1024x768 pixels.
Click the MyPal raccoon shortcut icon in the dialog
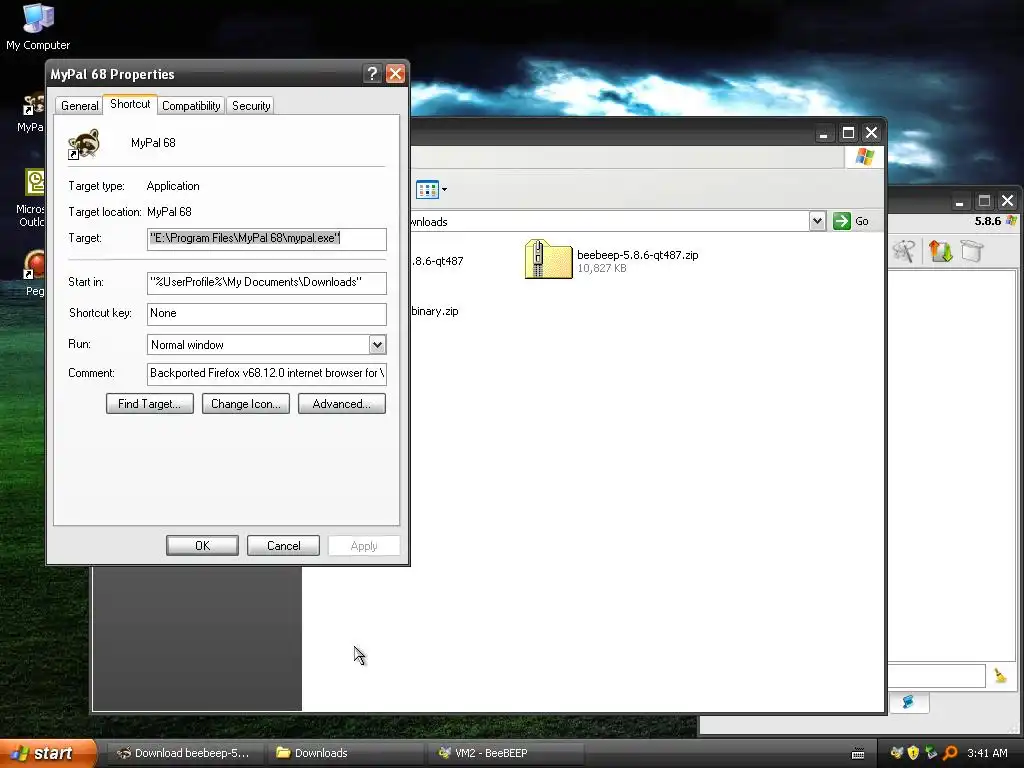pyautogui.click(x=84, y=144)
